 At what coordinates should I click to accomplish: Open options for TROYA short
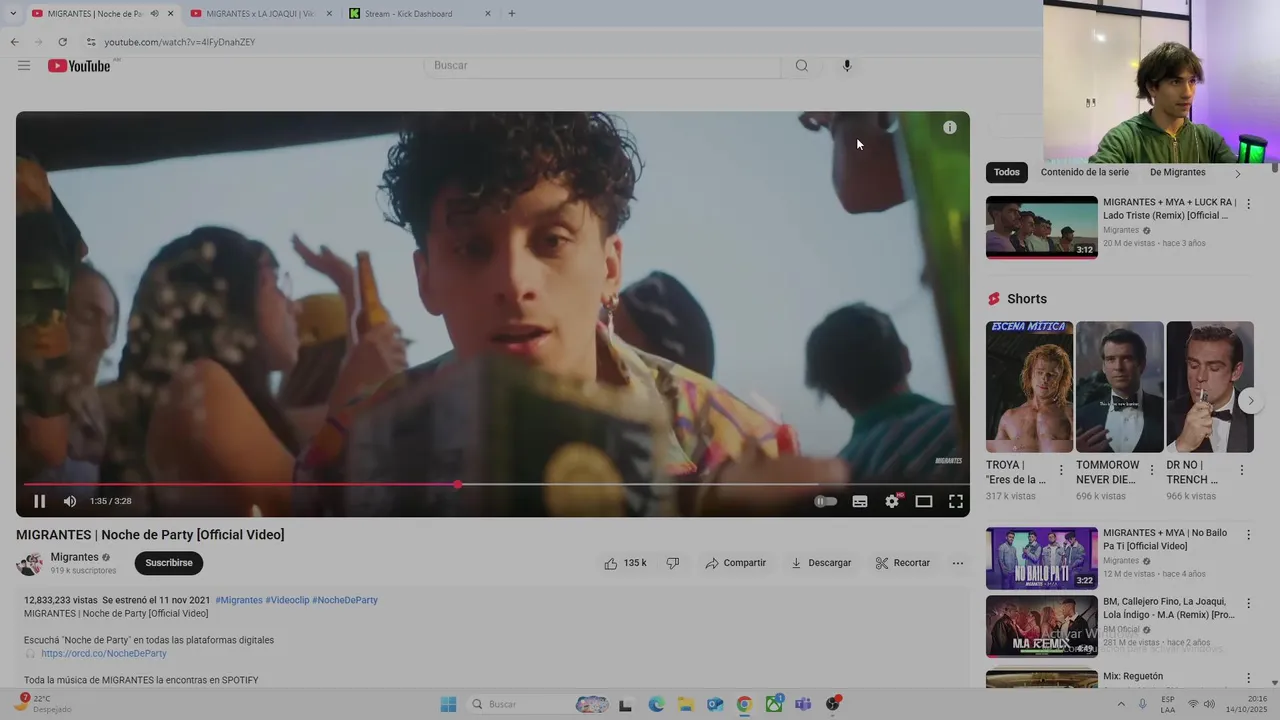[x=1061, y=470]
